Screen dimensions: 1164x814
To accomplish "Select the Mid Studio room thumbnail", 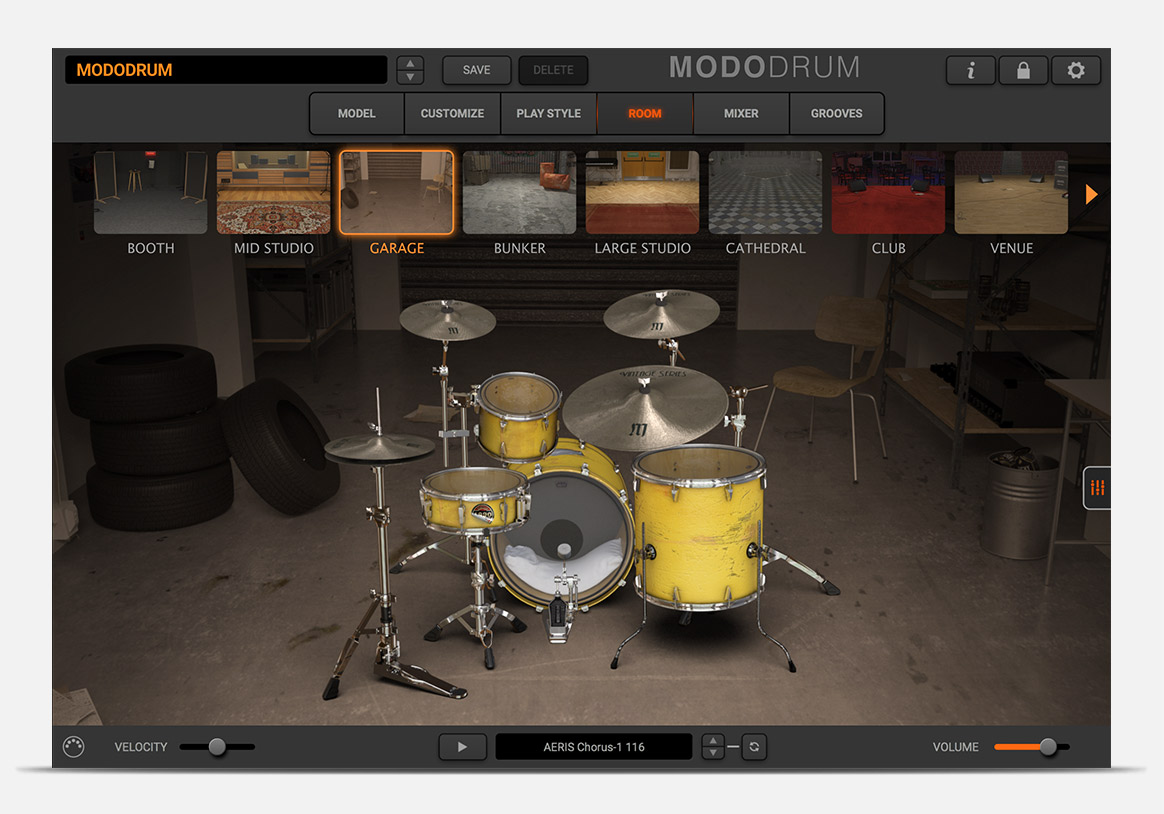I will click(273, 192).
